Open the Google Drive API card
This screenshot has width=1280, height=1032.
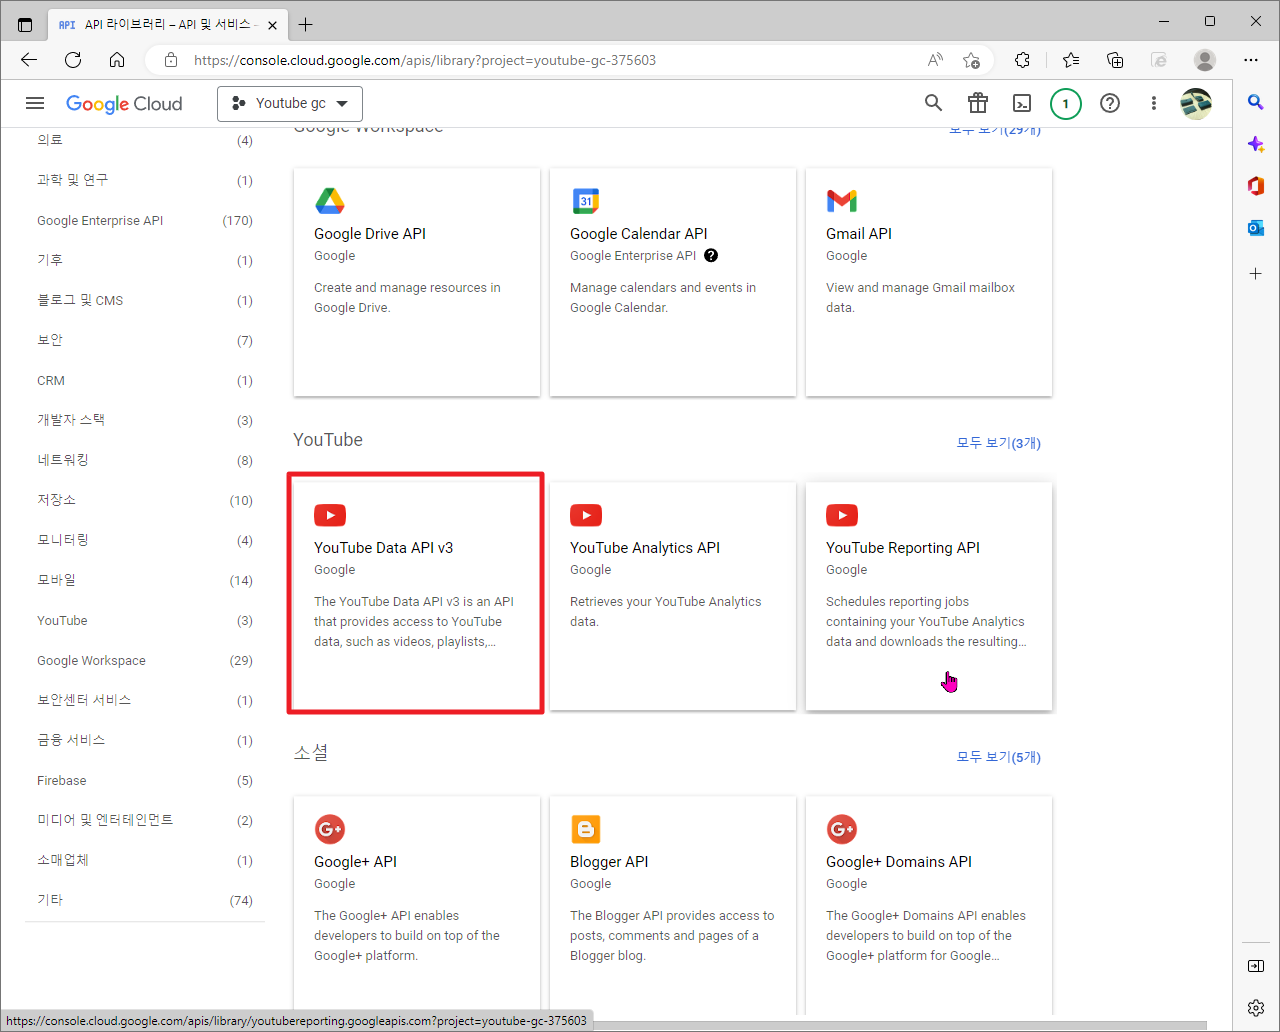click(417, 282)
